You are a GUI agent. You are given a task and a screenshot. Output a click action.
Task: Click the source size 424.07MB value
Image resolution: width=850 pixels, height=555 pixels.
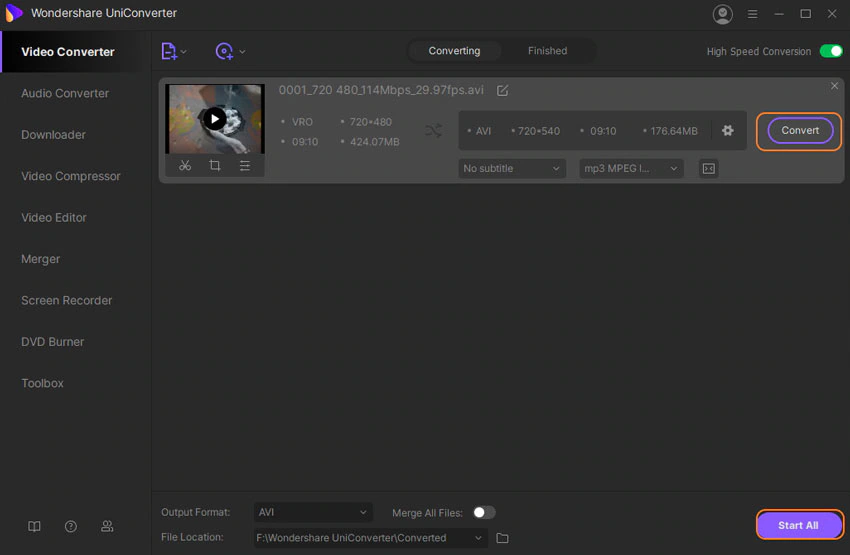375,142
